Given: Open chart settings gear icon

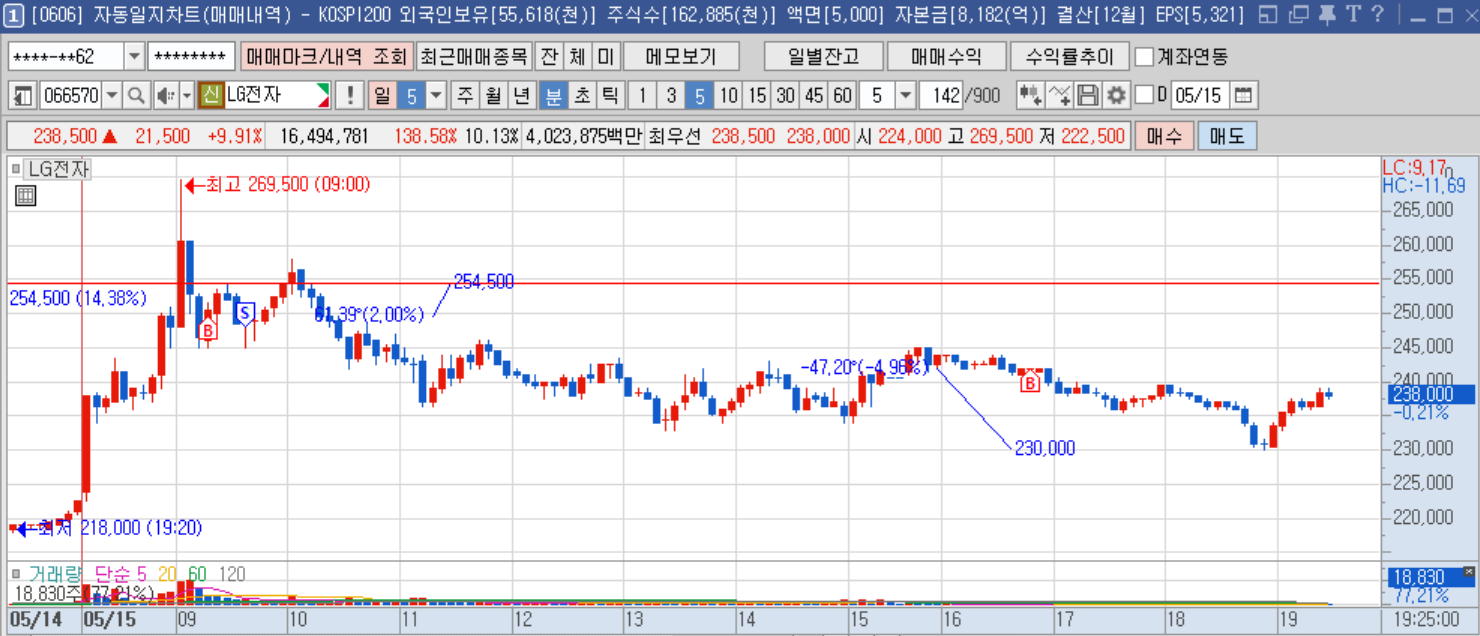Looking at the screenshot, I should click(x=1116, y=96).
